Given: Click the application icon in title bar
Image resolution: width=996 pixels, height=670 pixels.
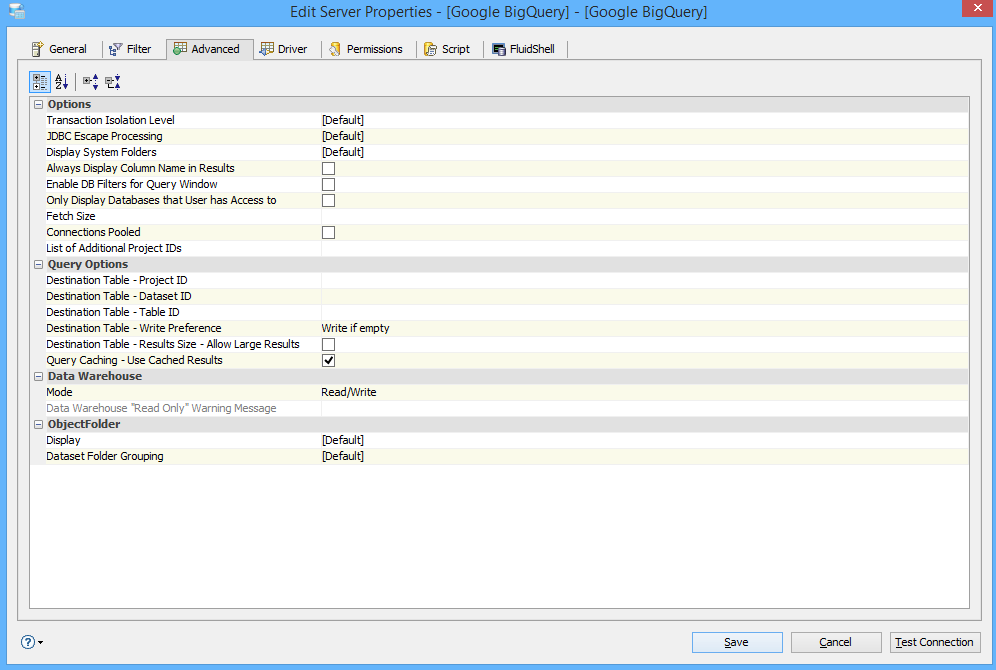Looking at the screenshot, I should click(17, 11).
